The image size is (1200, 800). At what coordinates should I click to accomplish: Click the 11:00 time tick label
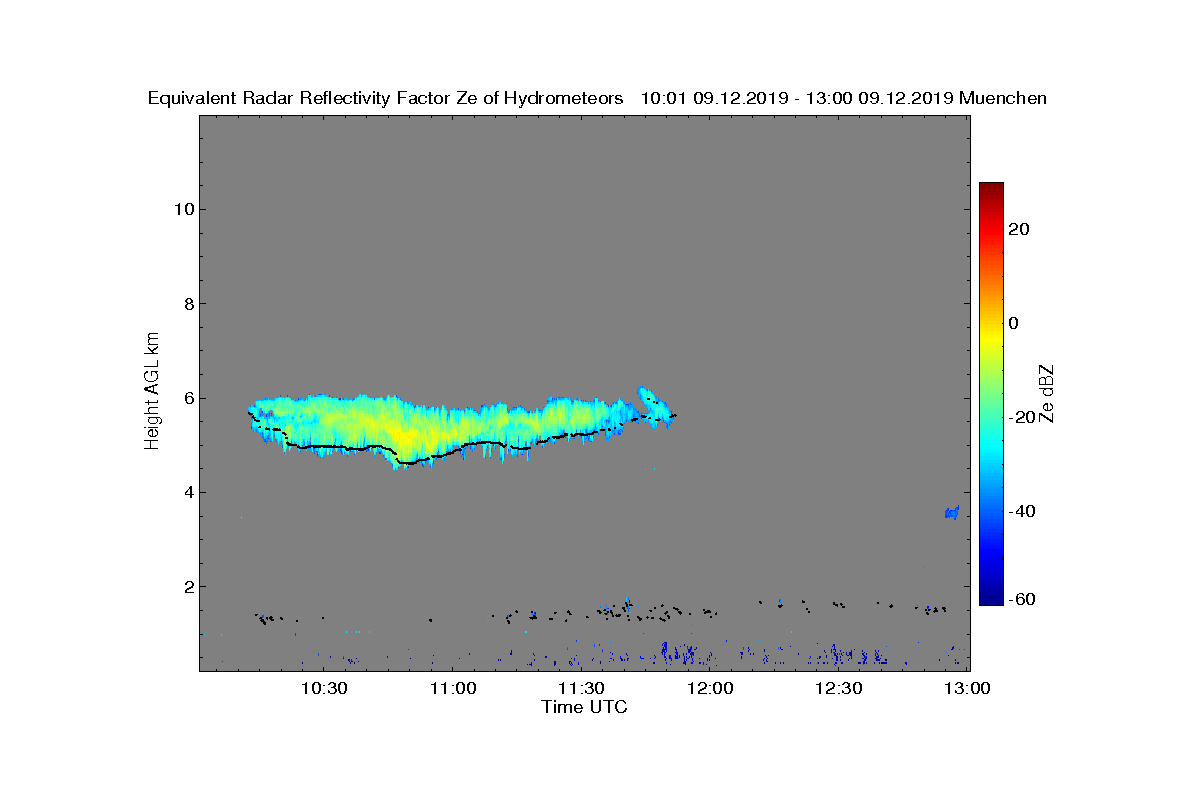click(x=452, y=689)
